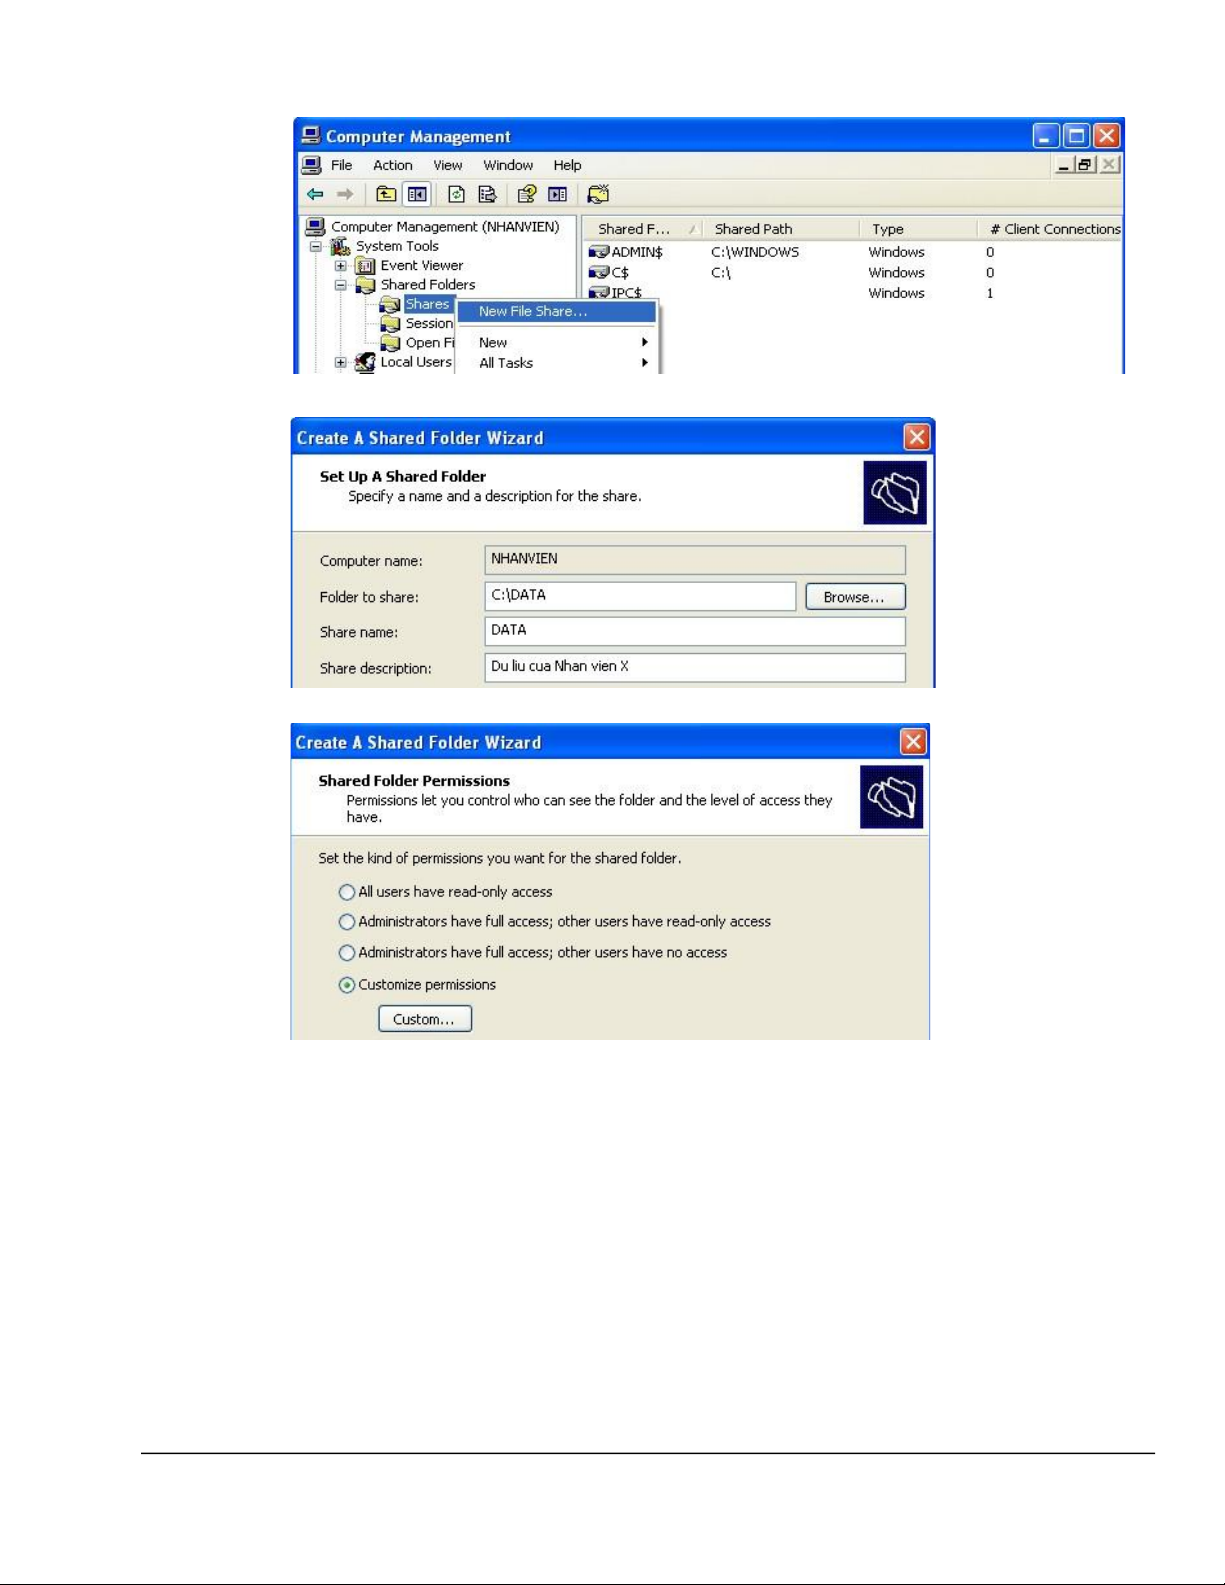Viewport: 1225px width, 1585px height.
Task: Click the Refresh toolbar icon
Action: click(x=456, y=194)
